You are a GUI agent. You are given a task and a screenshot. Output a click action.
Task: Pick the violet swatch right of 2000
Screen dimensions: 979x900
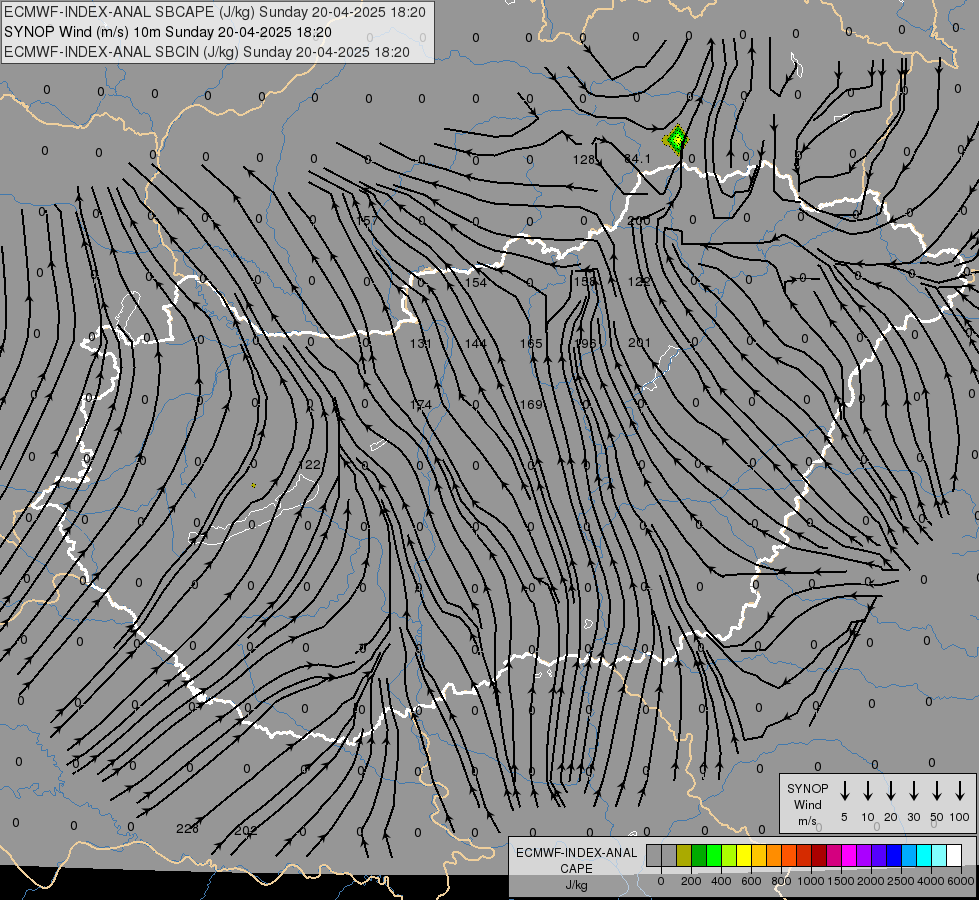pos(878,856)
